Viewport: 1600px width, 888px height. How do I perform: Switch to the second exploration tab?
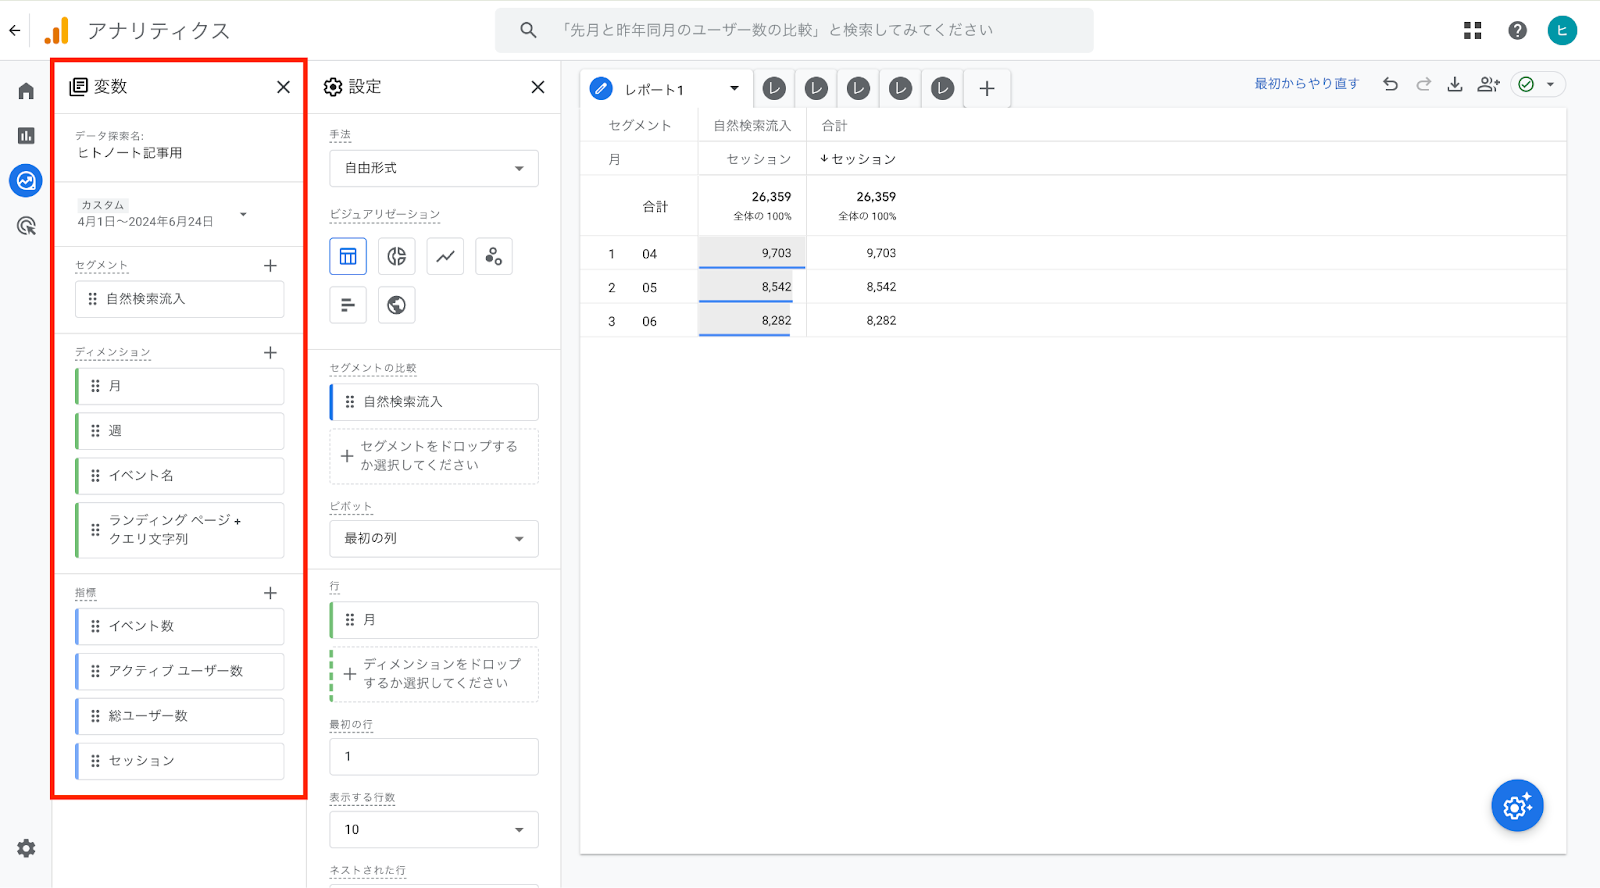774,88
